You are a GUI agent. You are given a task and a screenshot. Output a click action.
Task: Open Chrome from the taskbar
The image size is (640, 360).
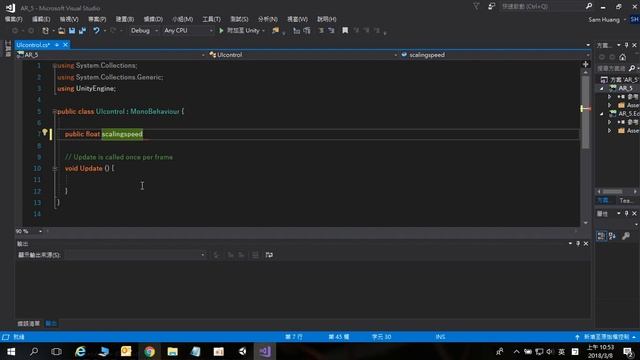pyautogui.click(x=149, y=351)
